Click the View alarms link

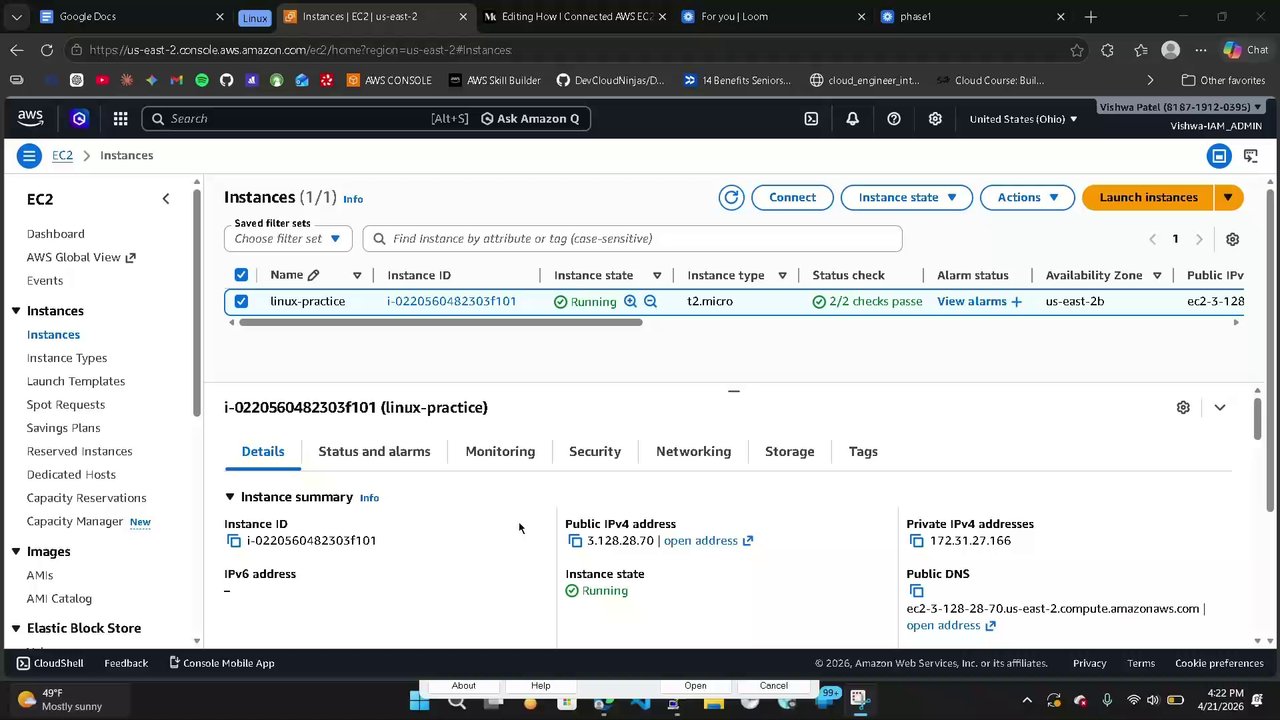pos(979,301)
